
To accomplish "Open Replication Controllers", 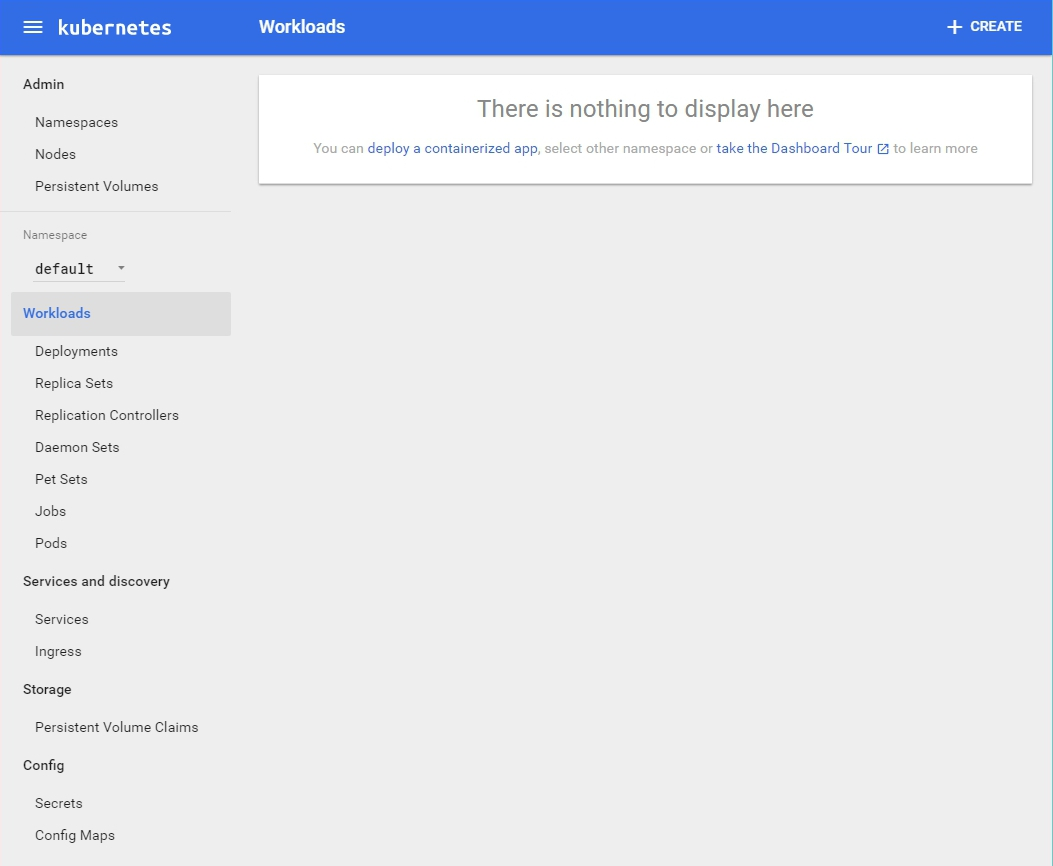I will point(107,416).
